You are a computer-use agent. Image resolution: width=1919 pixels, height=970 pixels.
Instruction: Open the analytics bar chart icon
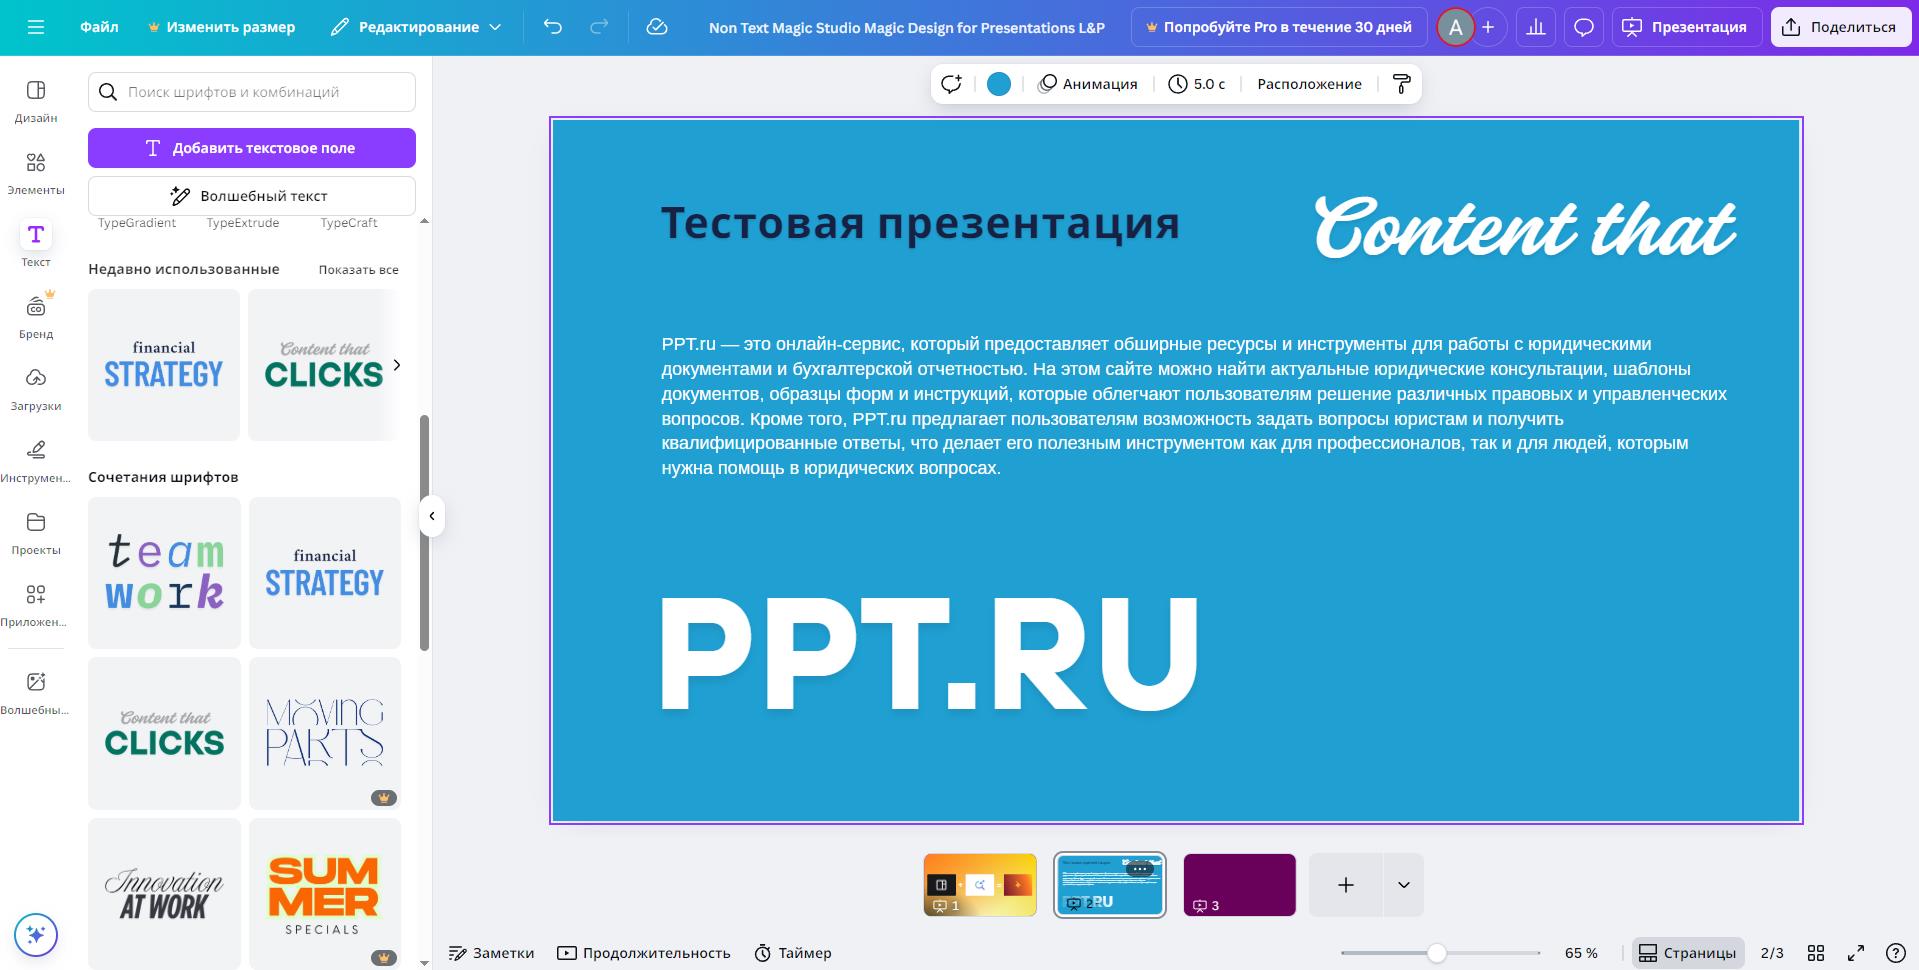point(1535,27)
